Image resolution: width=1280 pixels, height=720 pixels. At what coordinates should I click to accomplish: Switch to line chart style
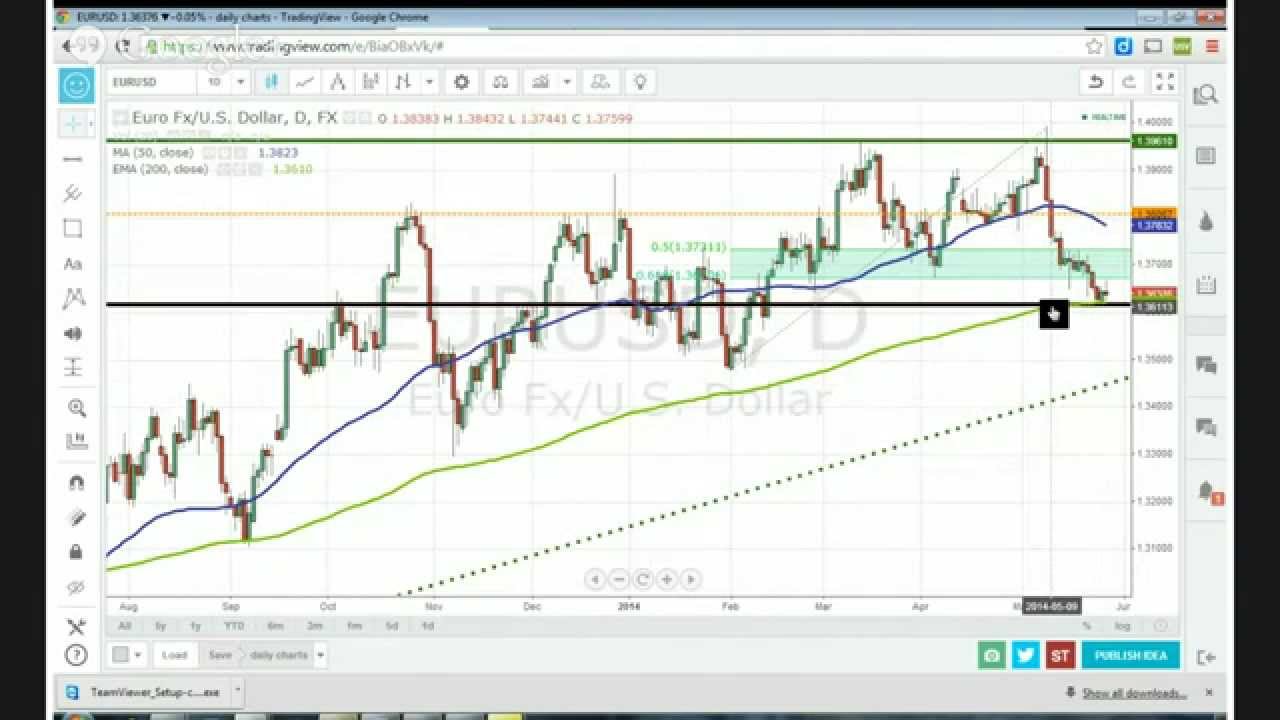(305, 82)
